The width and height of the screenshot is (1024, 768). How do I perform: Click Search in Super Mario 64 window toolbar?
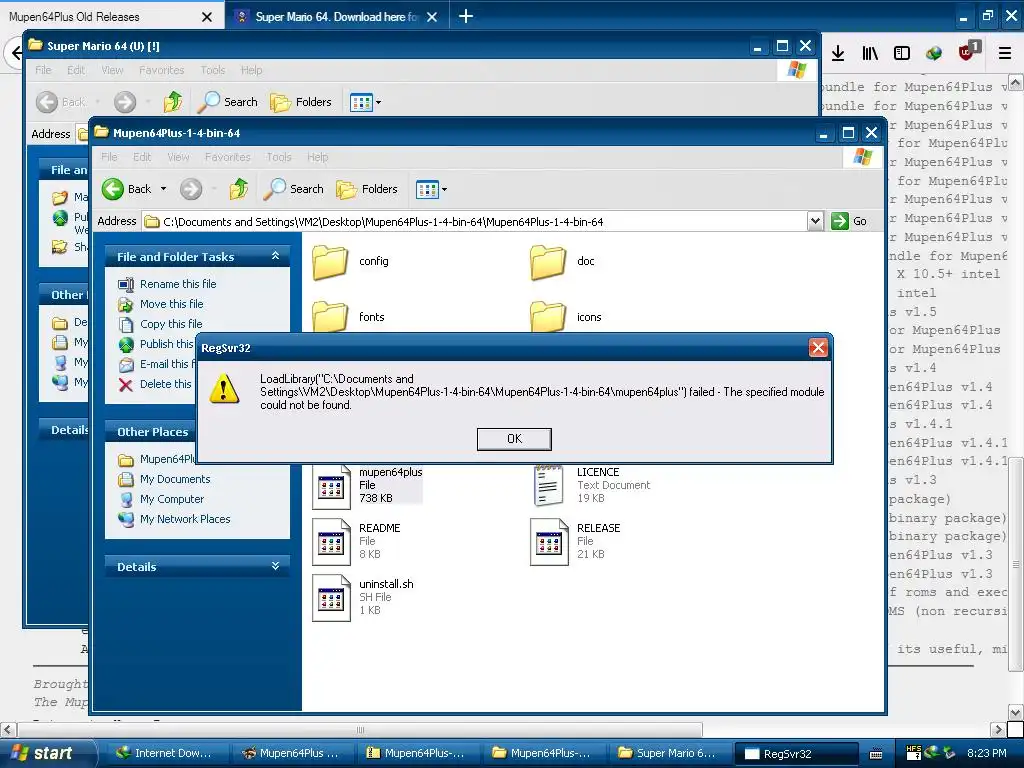coord(228,102)
